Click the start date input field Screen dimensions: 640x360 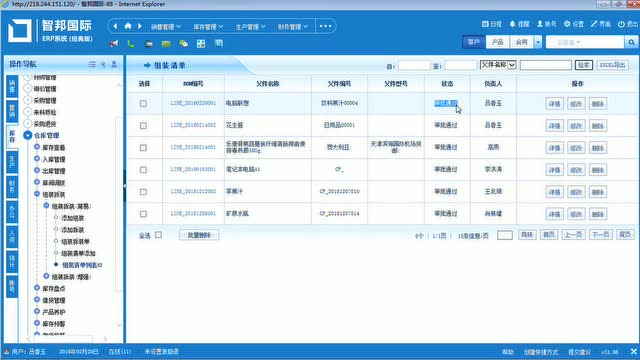point(414,65)
